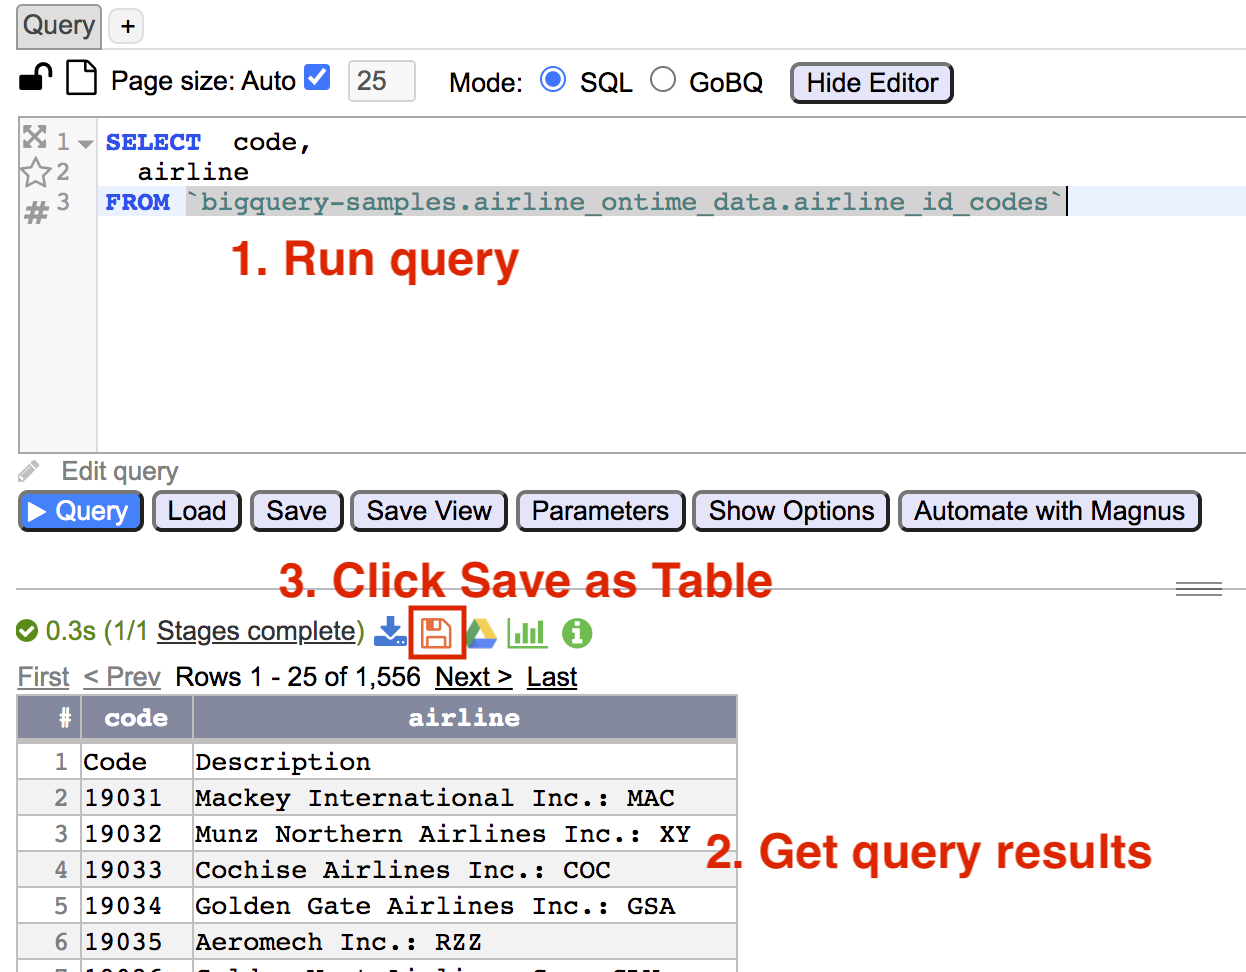Go to Next page of results
Image resolution: width=1246 pixels, height=972 pixels.
pos(473,677)
